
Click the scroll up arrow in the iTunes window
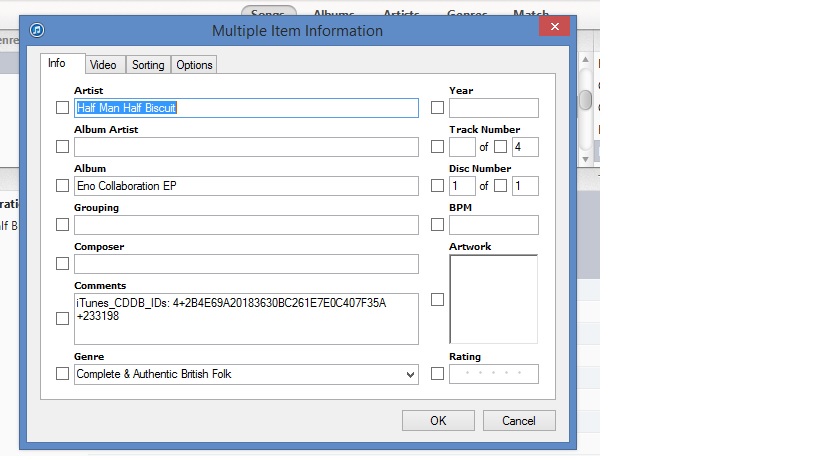point(586,60)
